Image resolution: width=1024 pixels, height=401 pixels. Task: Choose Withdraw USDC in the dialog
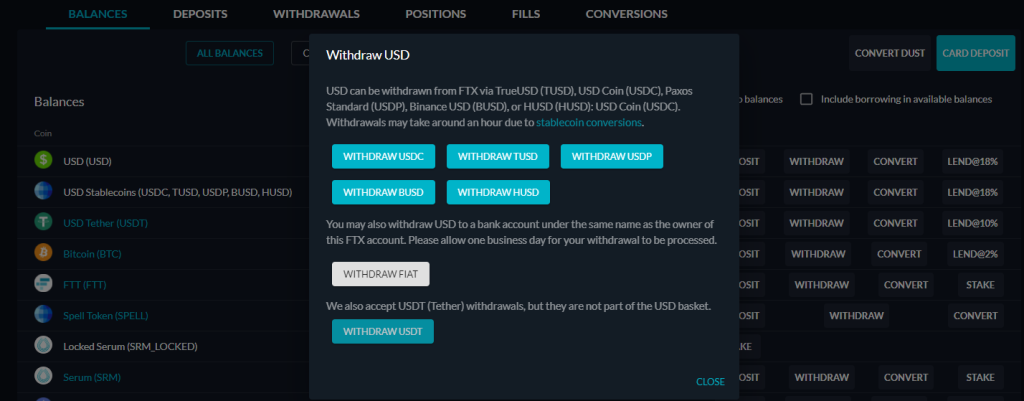(x=383, y=157)
